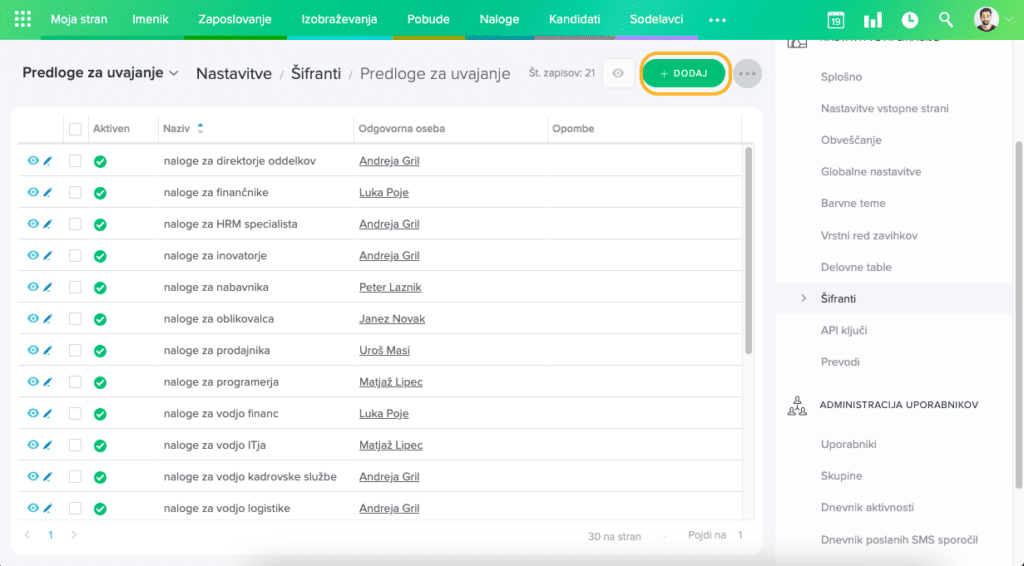
Task: Click the clock icon in top bar
Action: tap(909, 20)
